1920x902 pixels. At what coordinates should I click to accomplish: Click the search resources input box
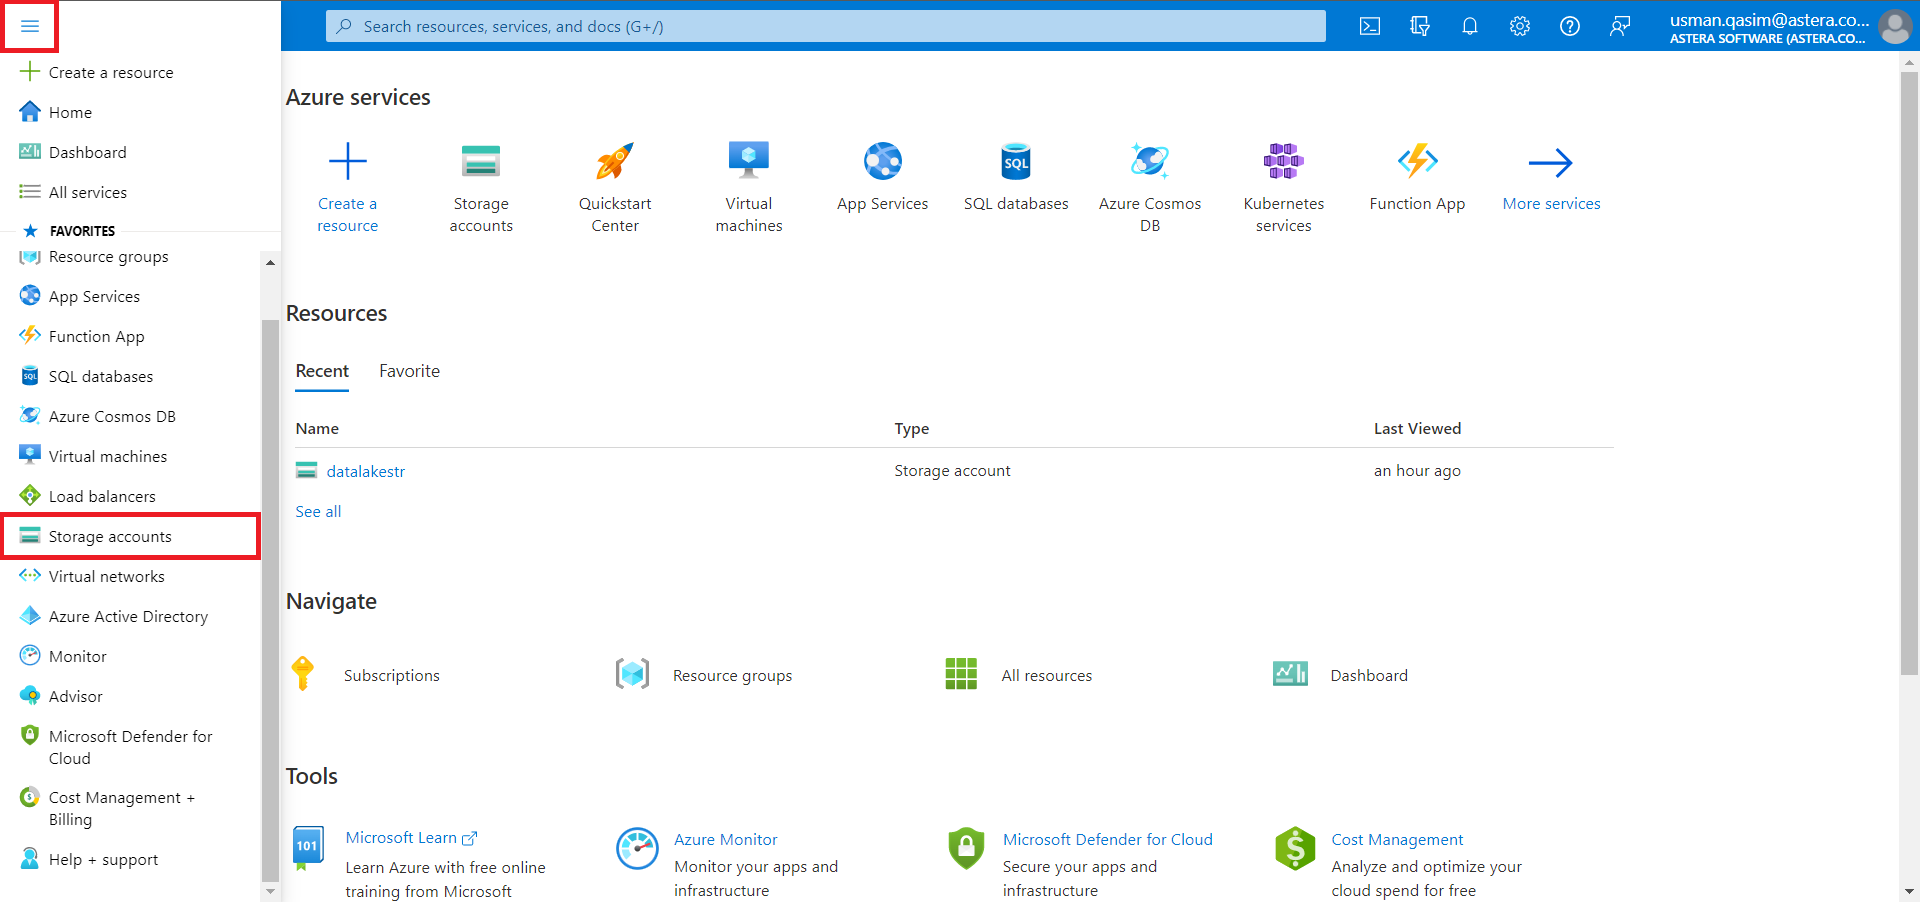tap(825, 26)
